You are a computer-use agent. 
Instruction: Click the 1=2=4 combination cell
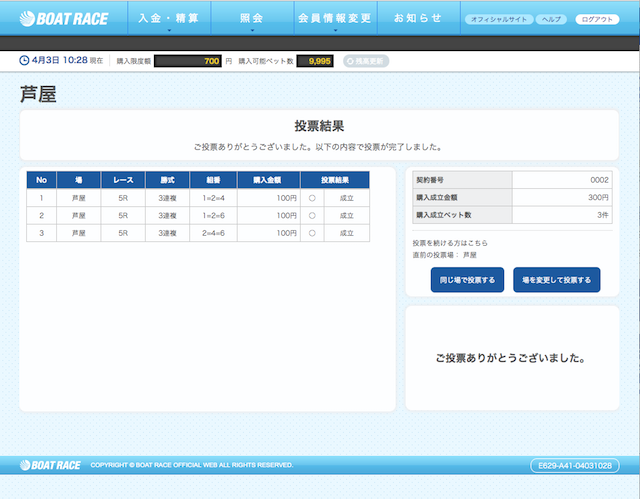point(212,198)
